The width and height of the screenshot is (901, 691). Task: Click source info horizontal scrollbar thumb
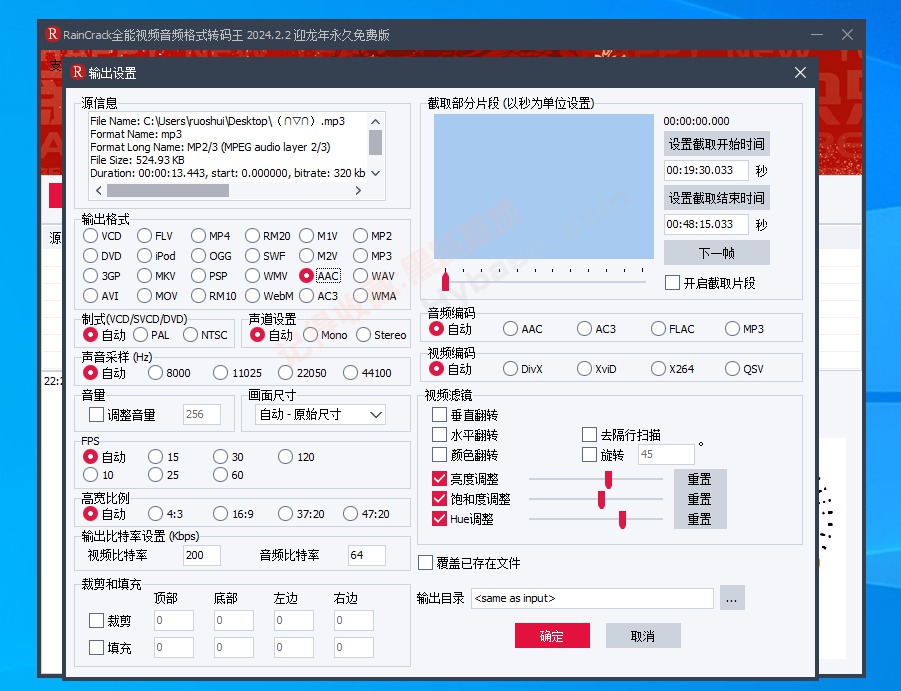[168, 190]
